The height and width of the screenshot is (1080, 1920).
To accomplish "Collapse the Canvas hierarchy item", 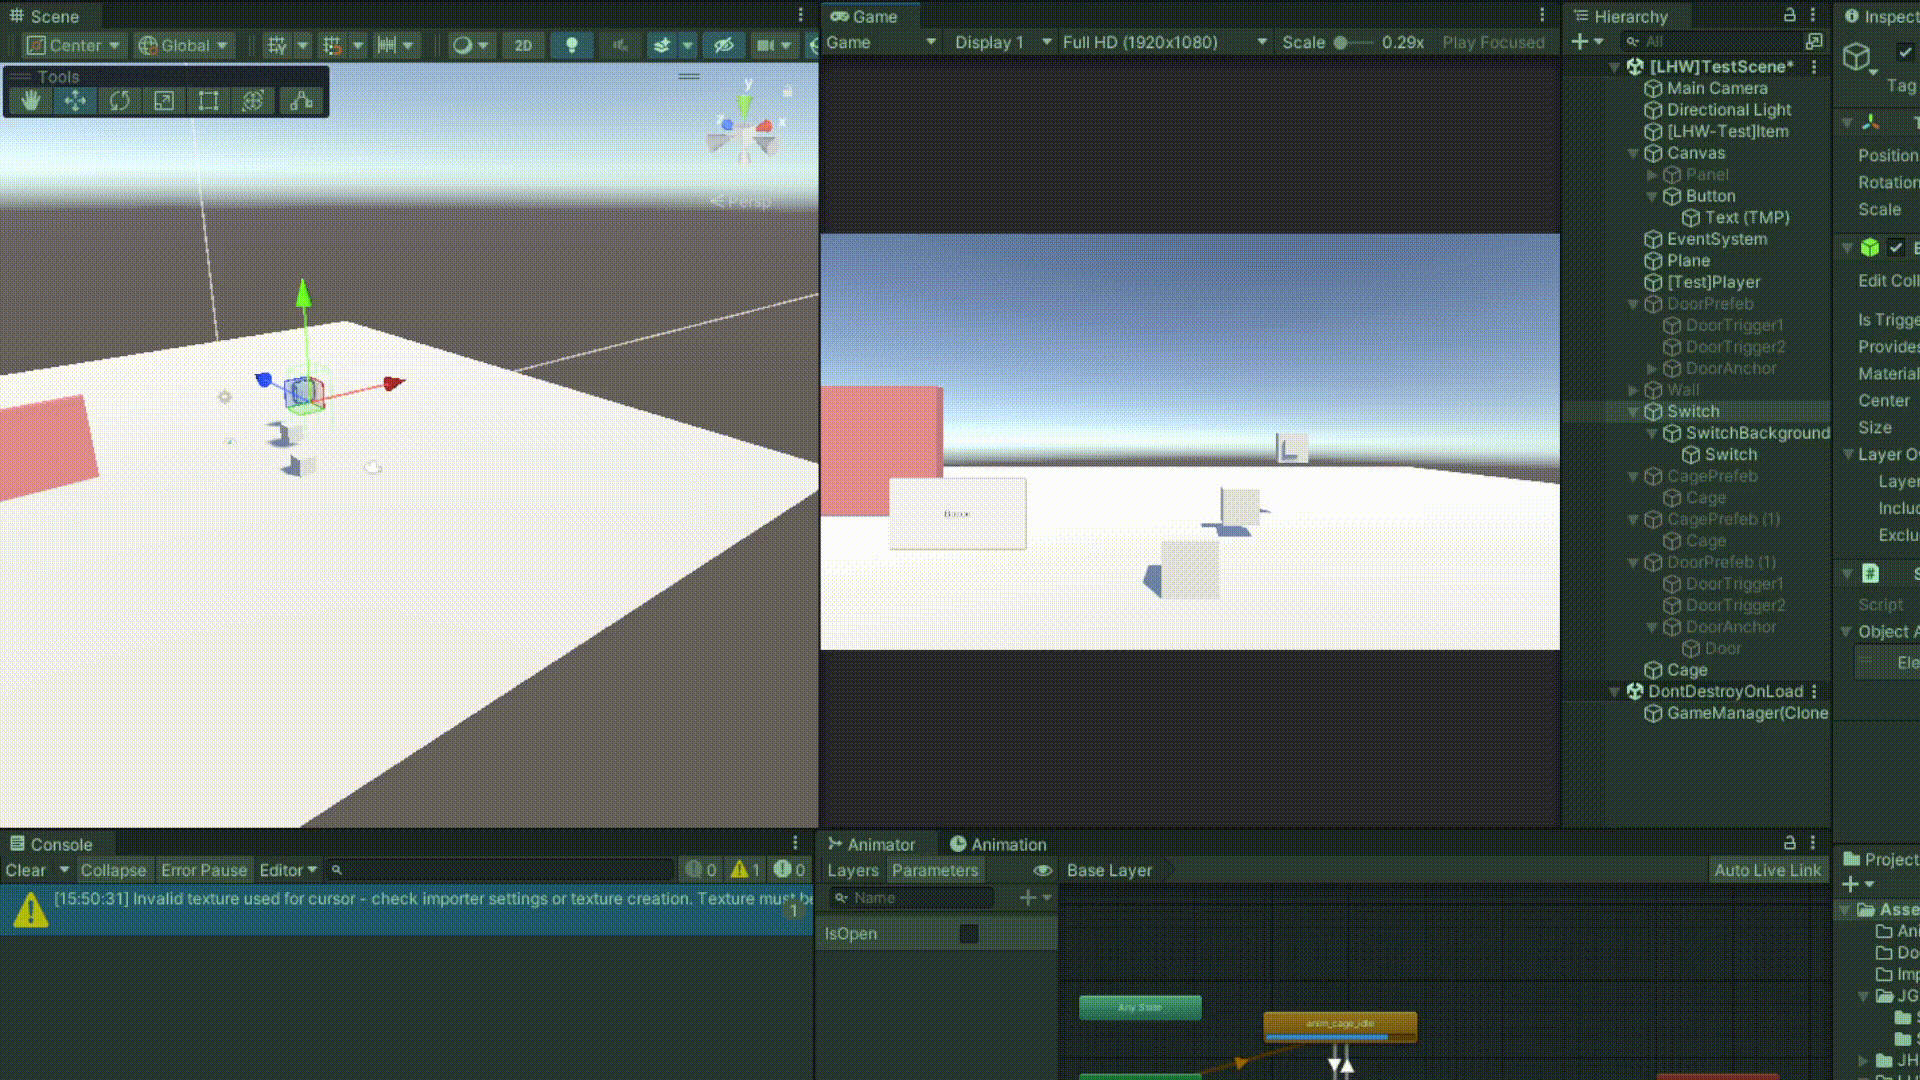I will (1633, 153).
